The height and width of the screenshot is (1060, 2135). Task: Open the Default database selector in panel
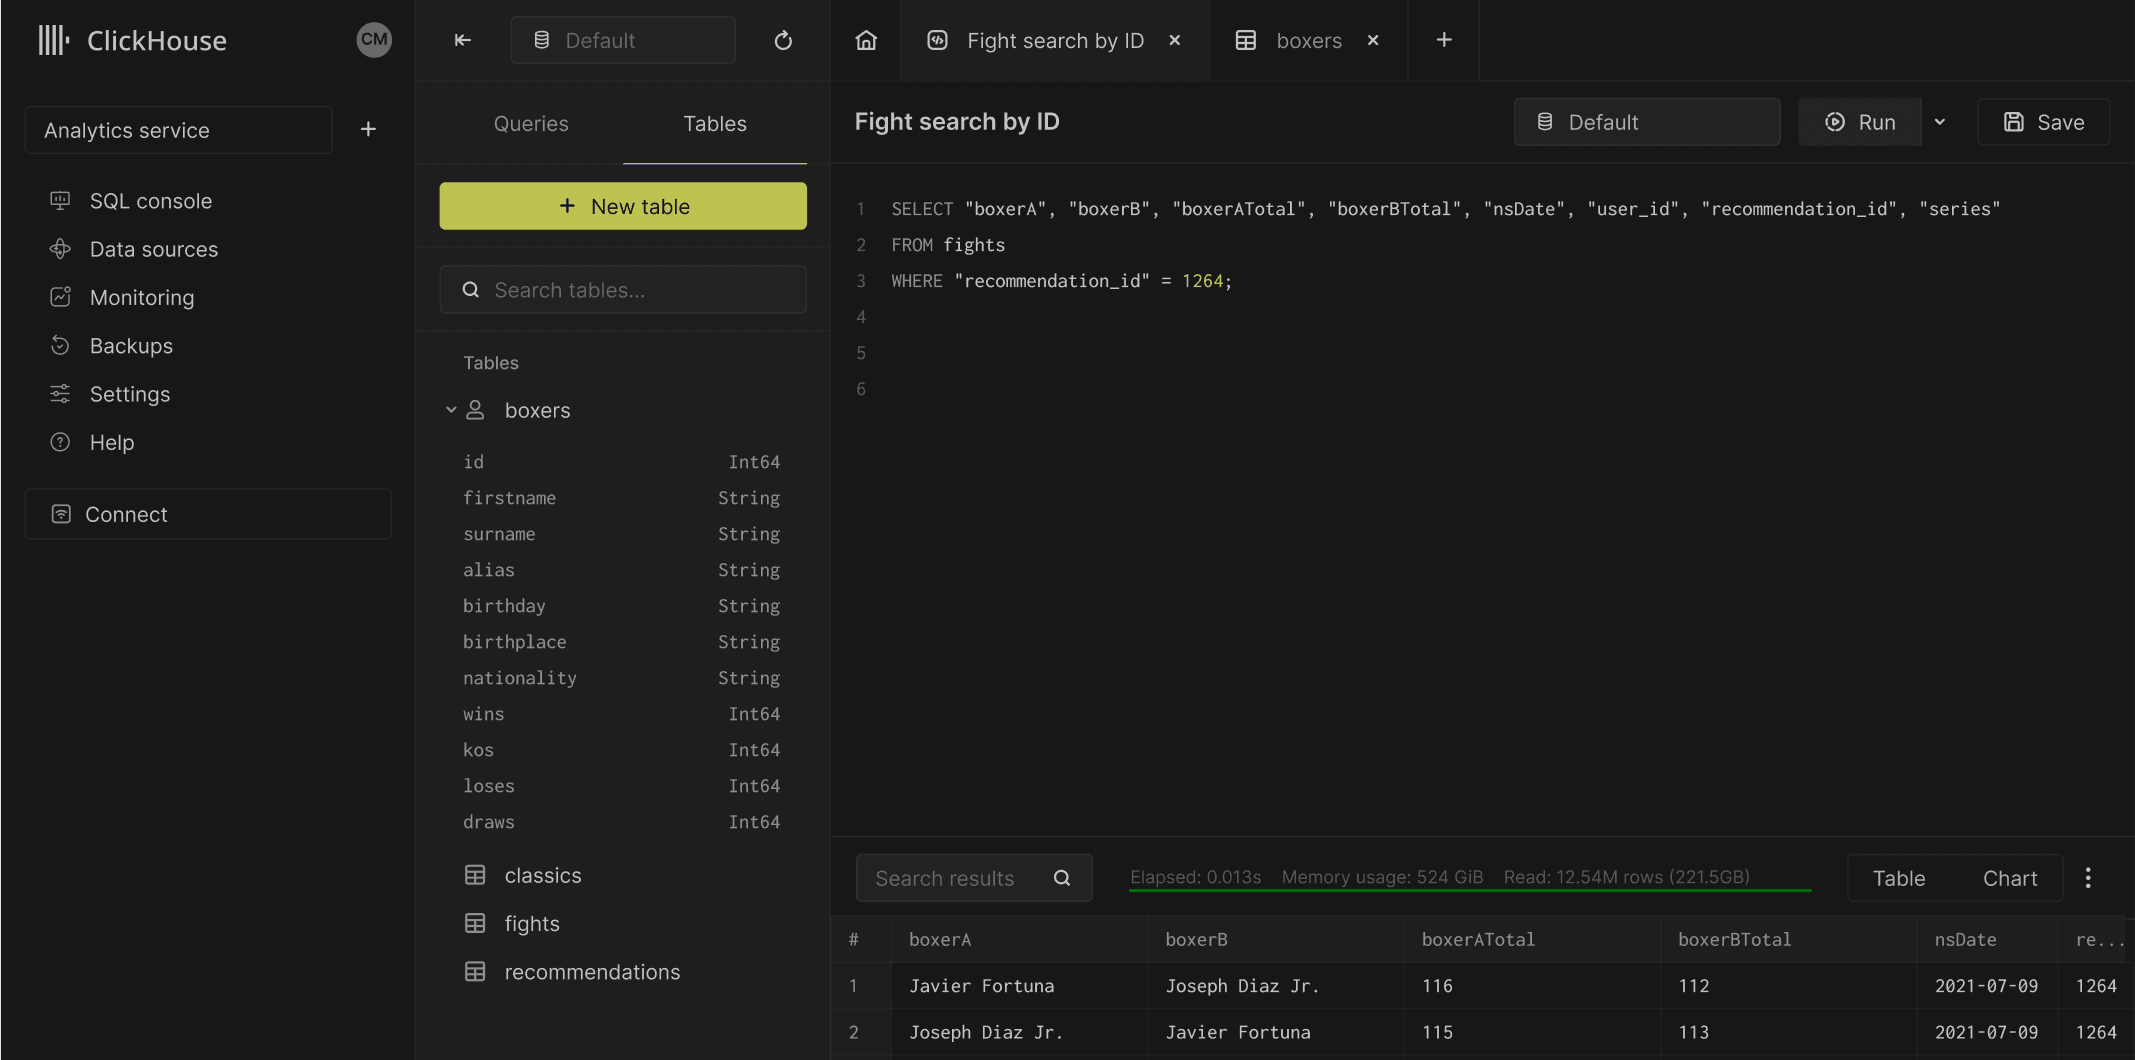623,40
